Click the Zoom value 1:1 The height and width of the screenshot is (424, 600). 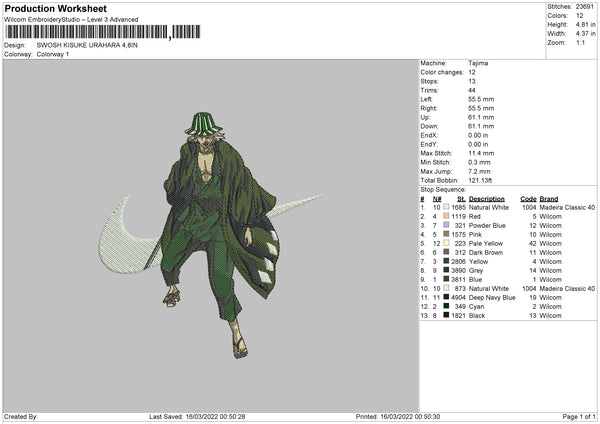580,42
